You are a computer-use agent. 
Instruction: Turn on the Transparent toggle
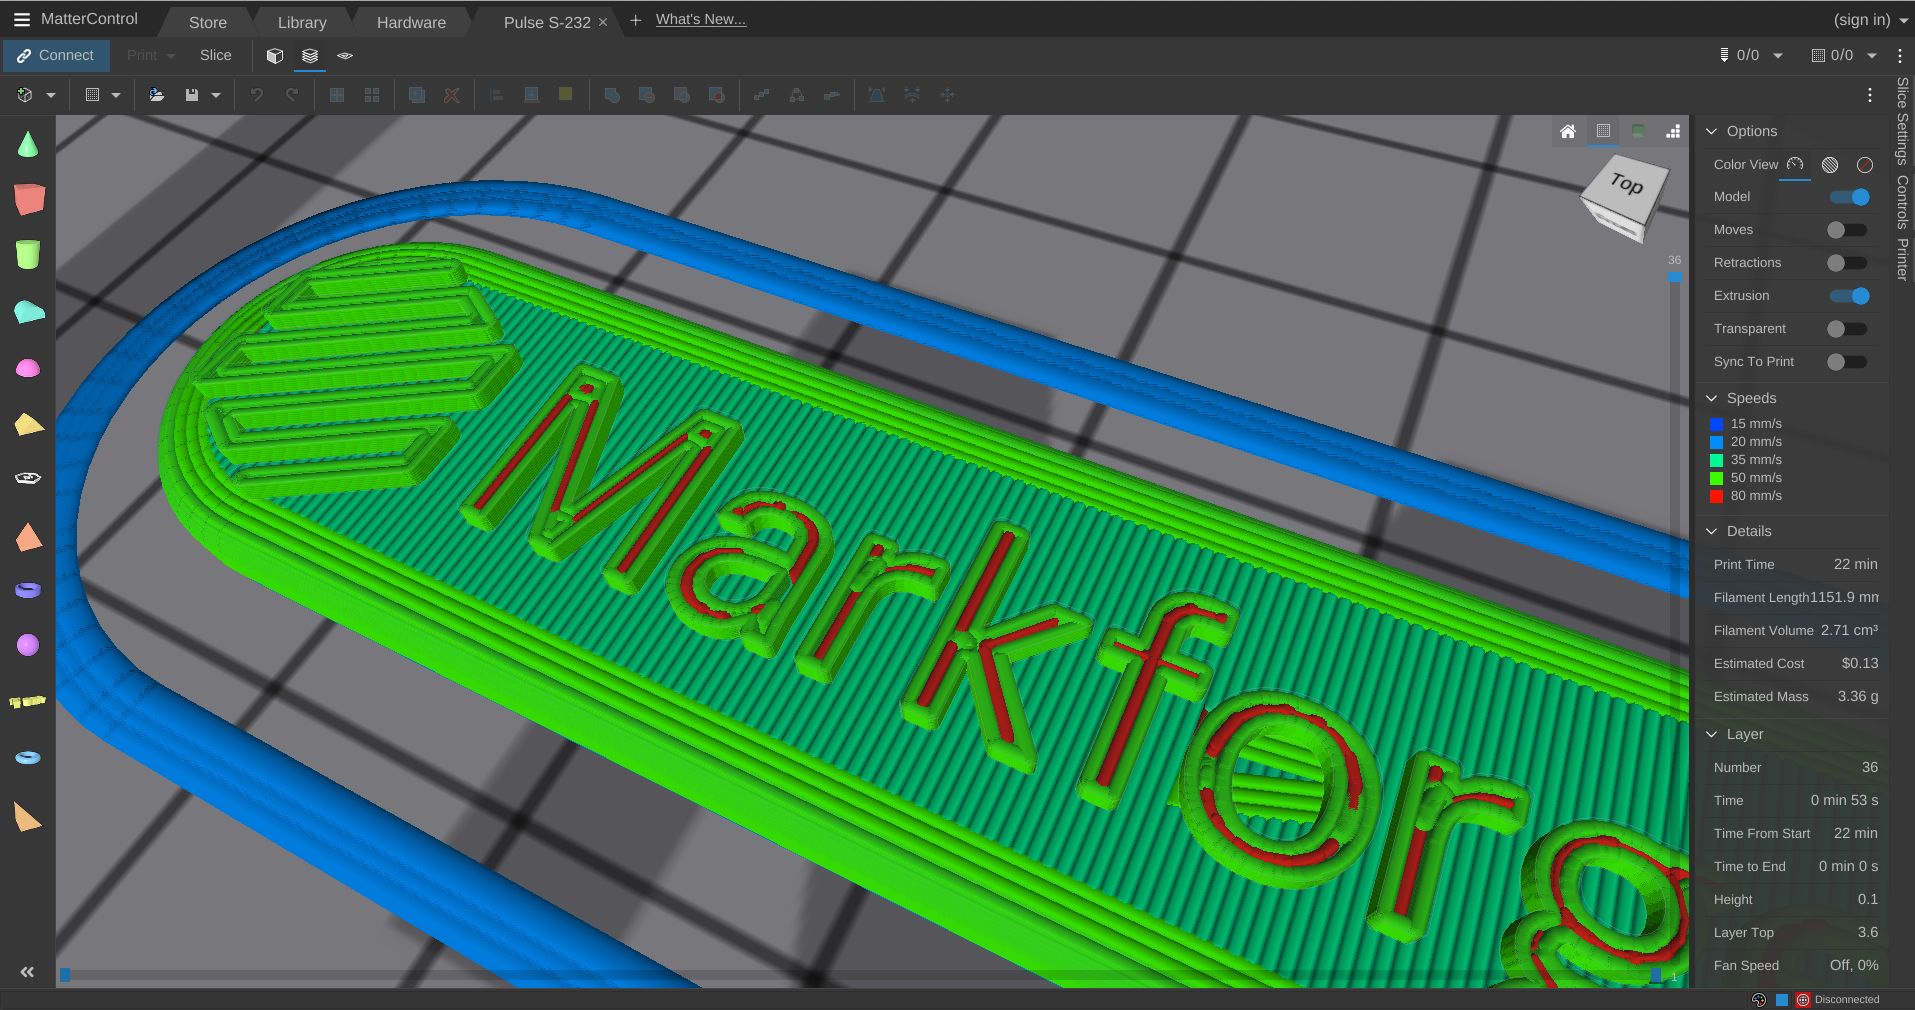tap(1847, 329)
